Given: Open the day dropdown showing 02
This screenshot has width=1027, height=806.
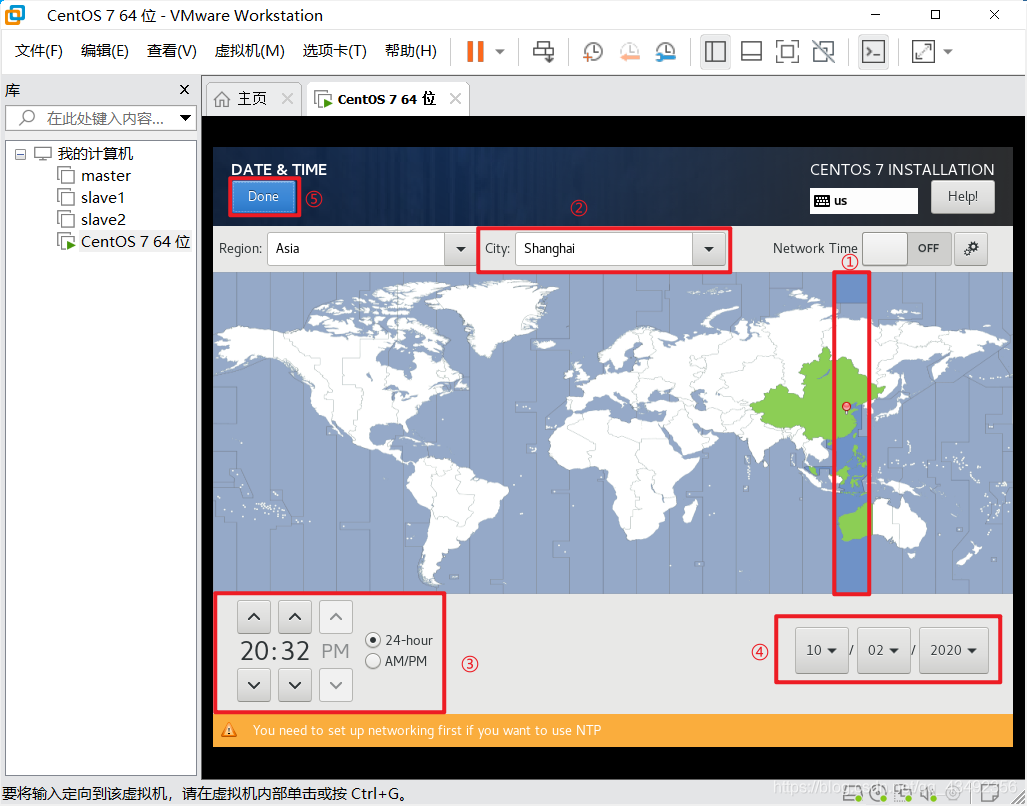Looking at the screenshot, I should tap(884, 650).
